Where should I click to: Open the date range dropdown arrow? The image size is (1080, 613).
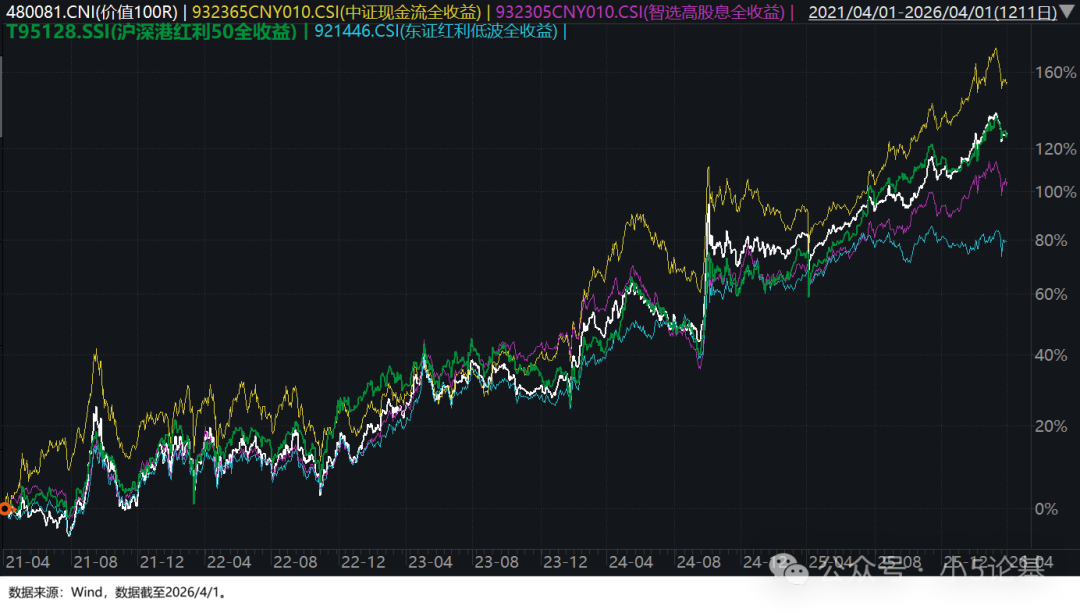click(1066, 13)
